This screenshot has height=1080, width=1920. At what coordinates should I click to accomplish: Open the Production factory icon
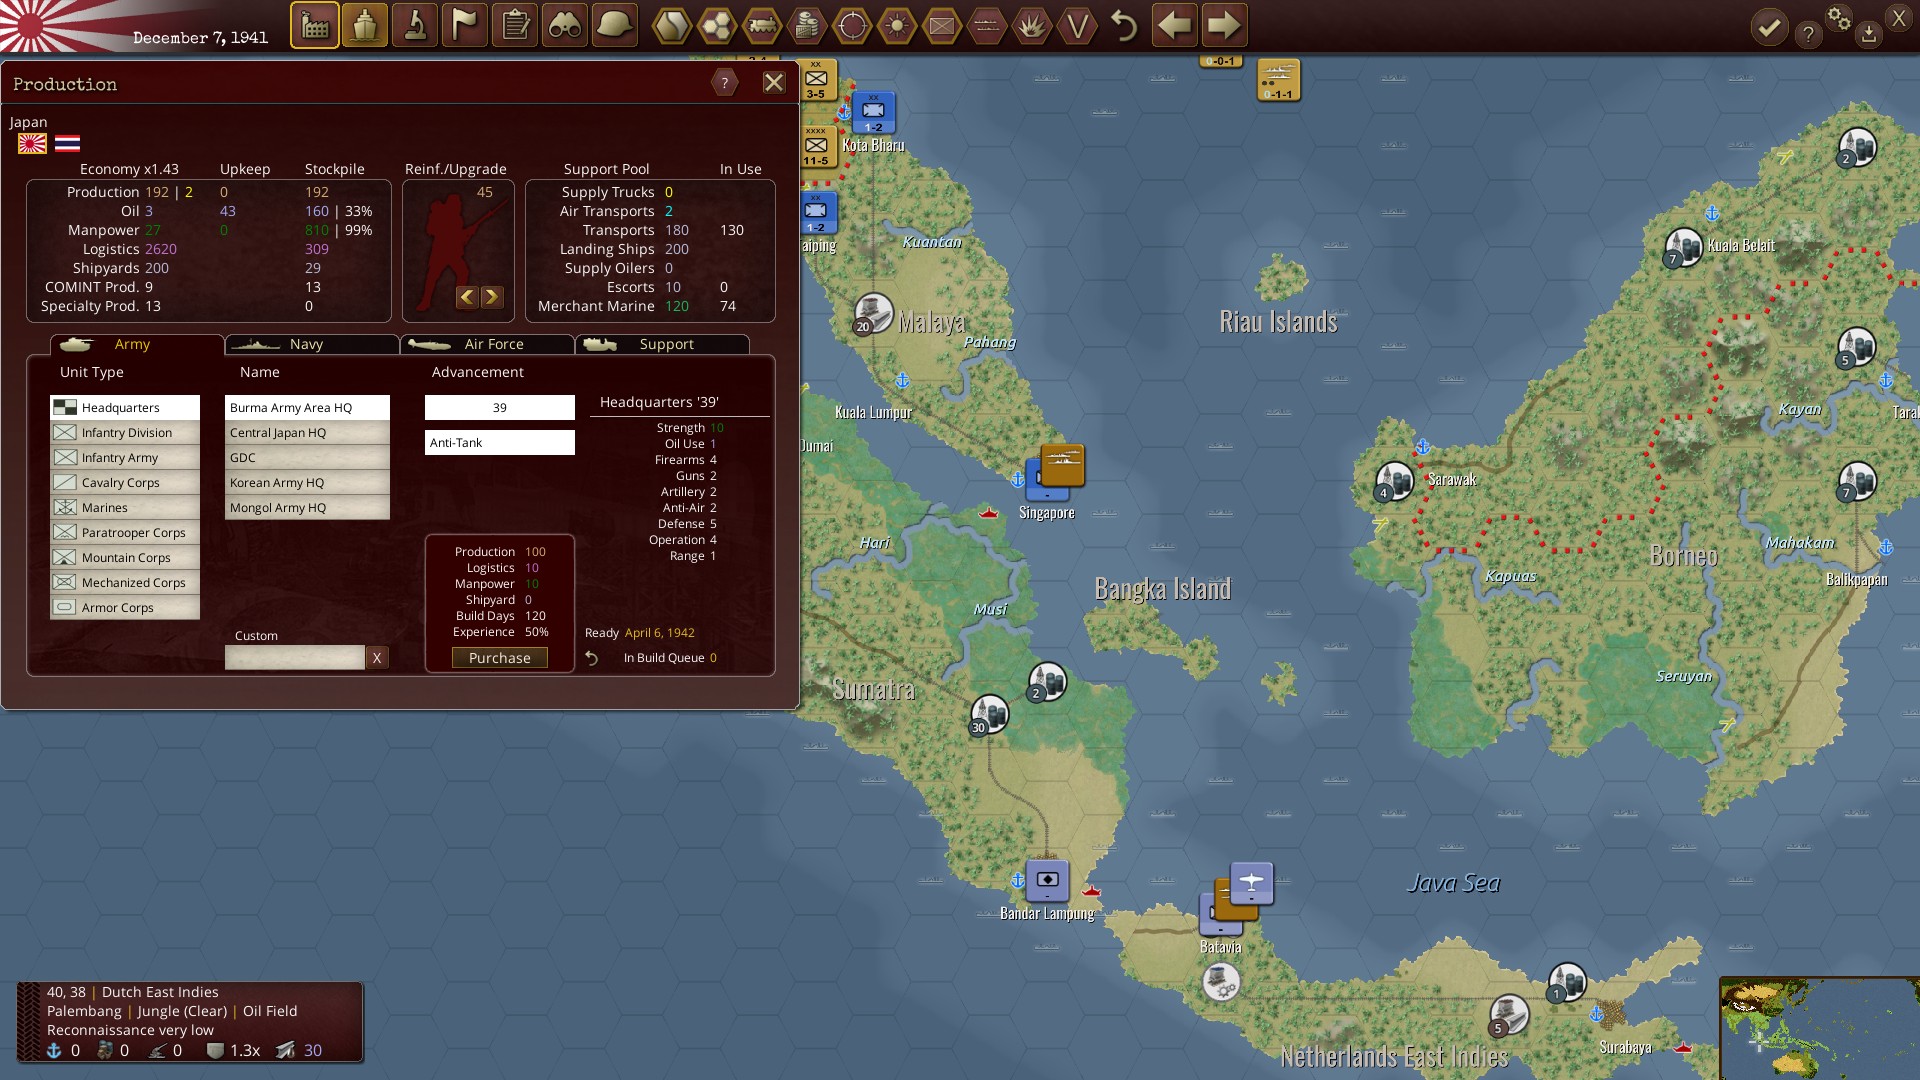(x=315, y=26)
